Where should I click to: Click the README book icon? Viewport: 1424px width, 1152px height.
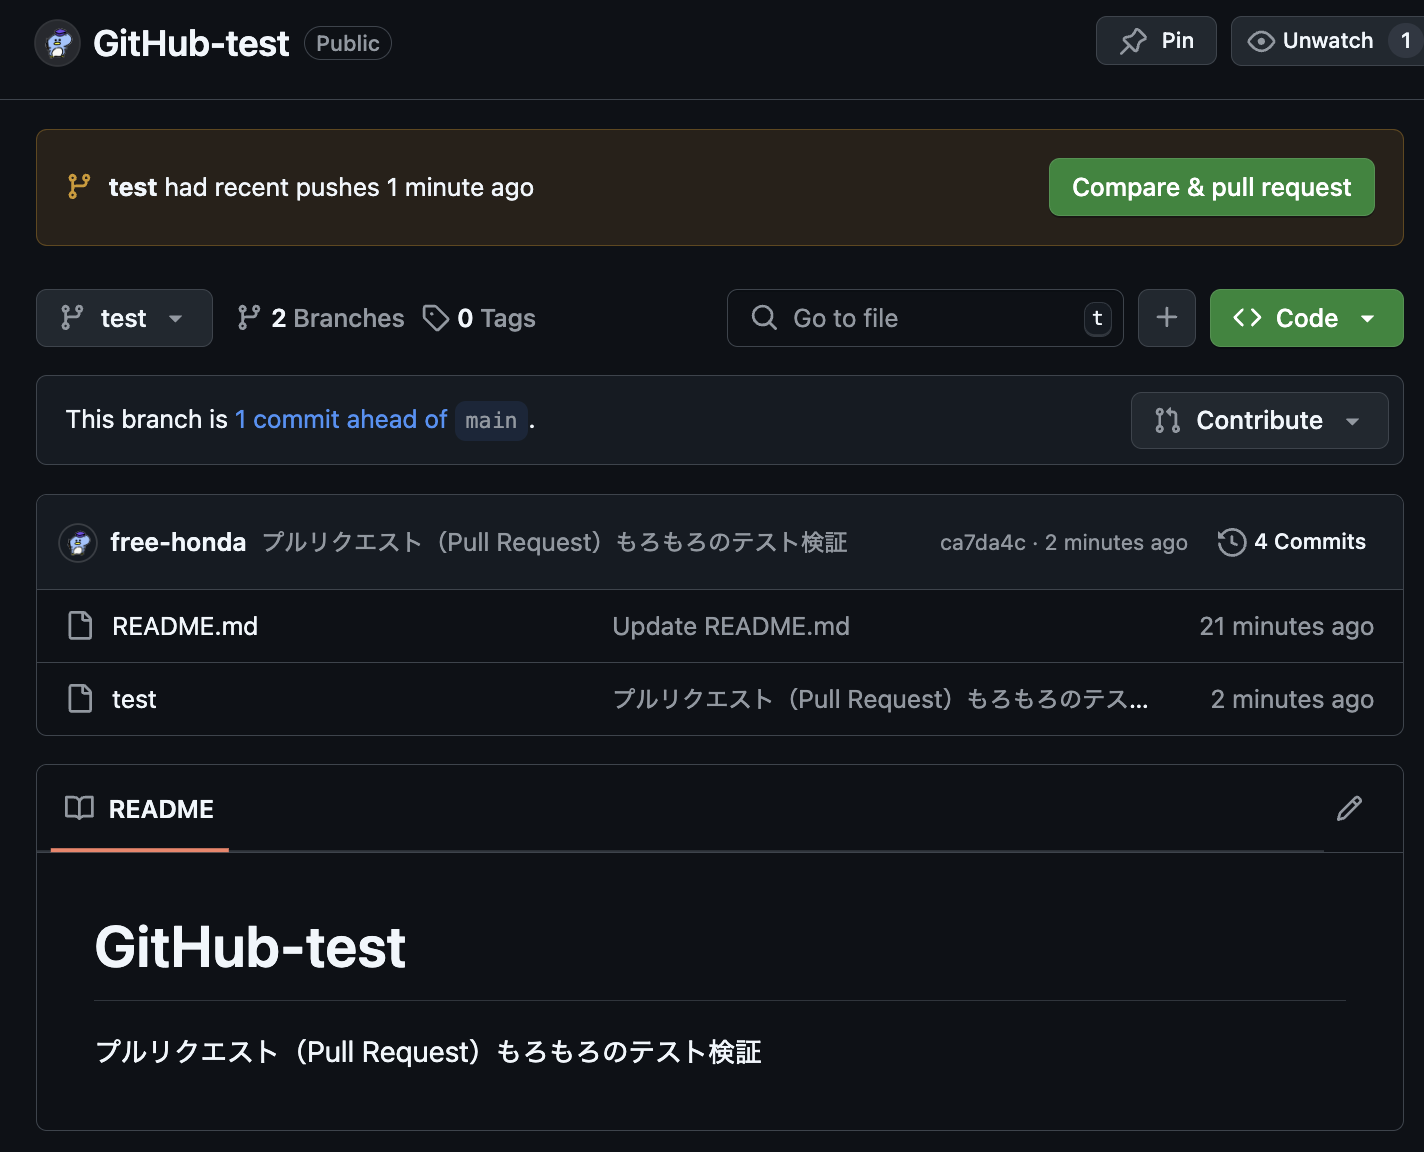point(79,808)
